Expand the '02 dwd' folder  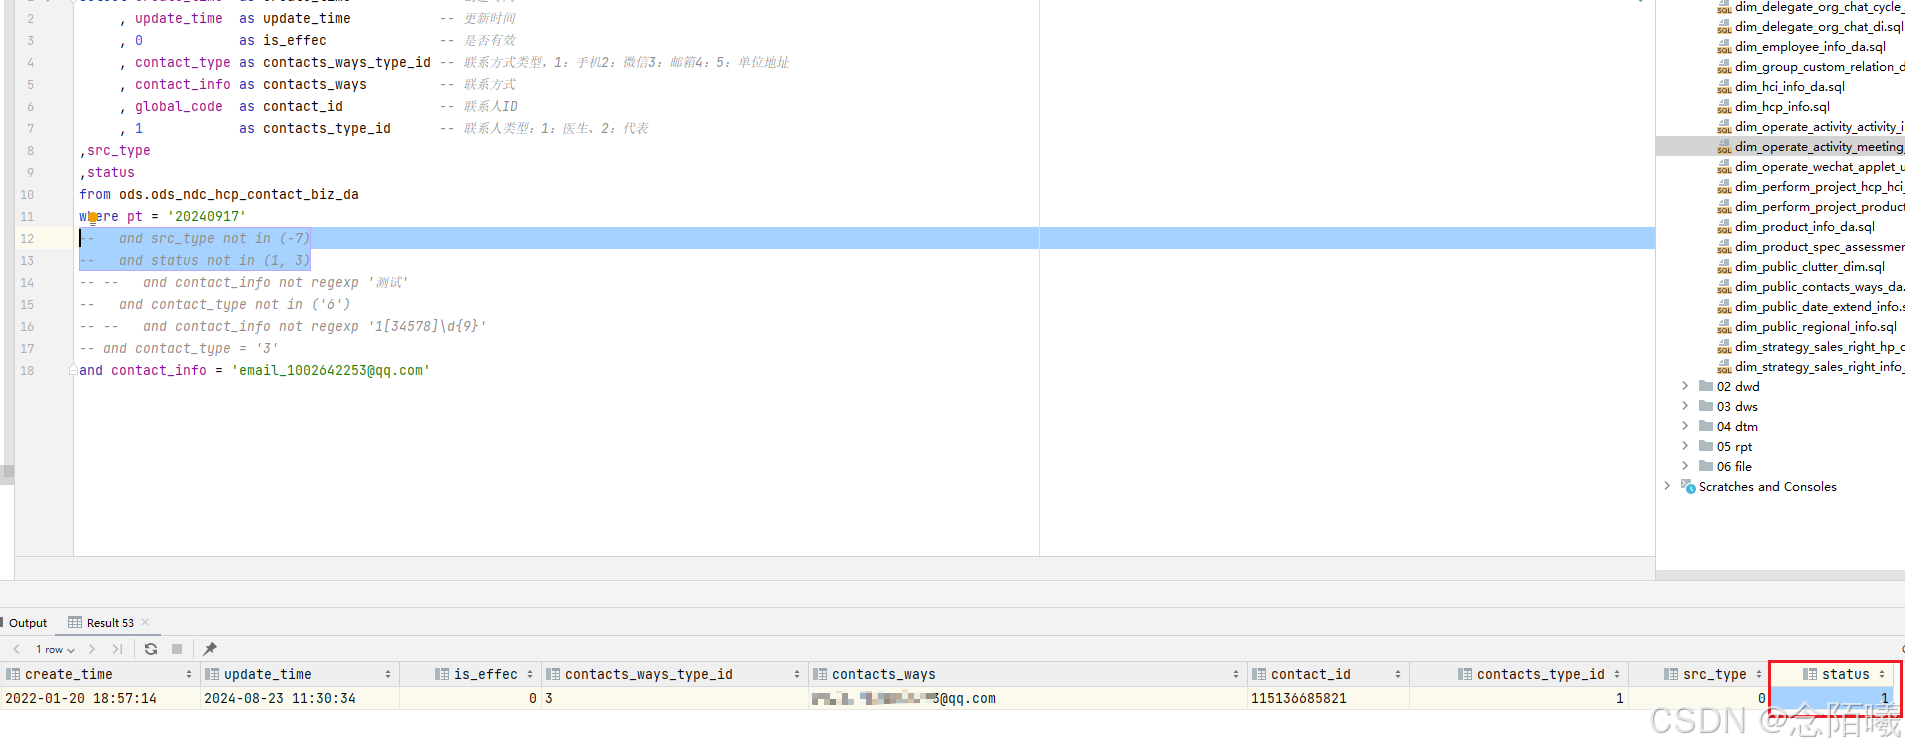click(1685, 386)
